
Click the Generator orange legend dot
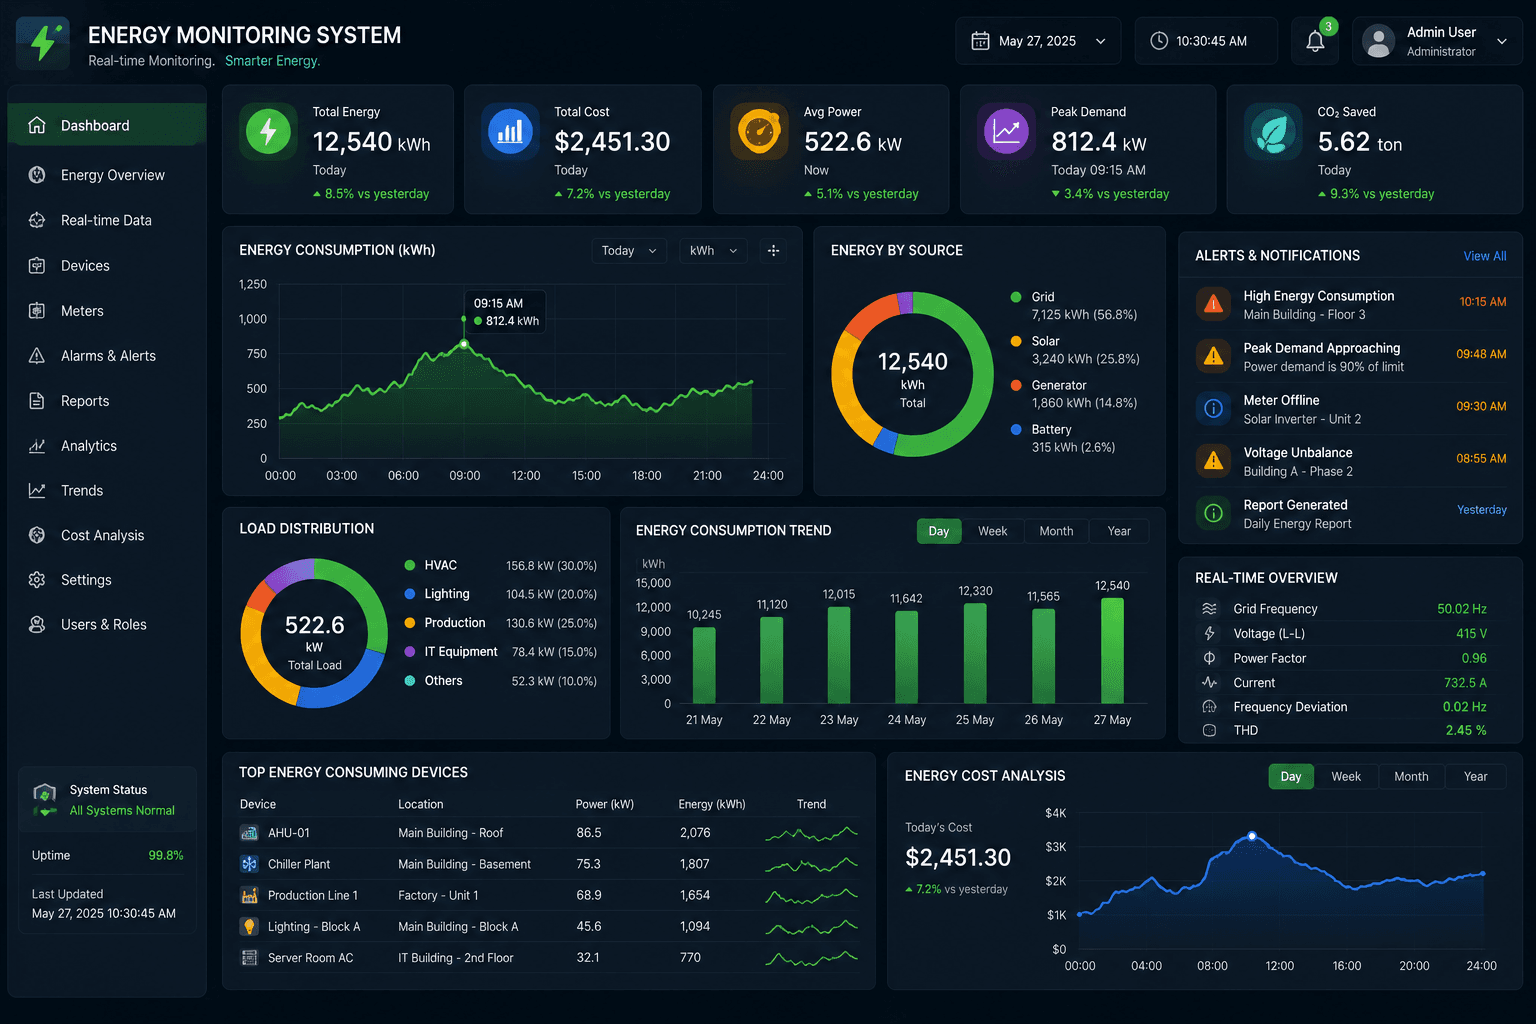(1016, 385)
